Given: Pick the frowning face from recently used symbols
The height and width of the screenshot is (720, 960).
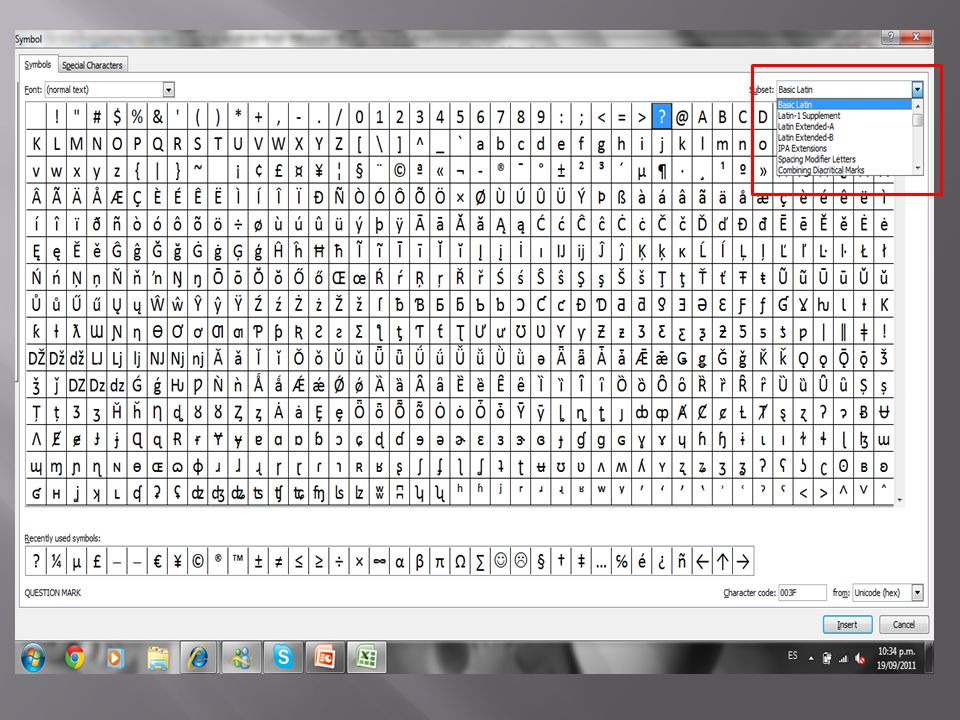Looking at the screenshot, I should [521, 561].
